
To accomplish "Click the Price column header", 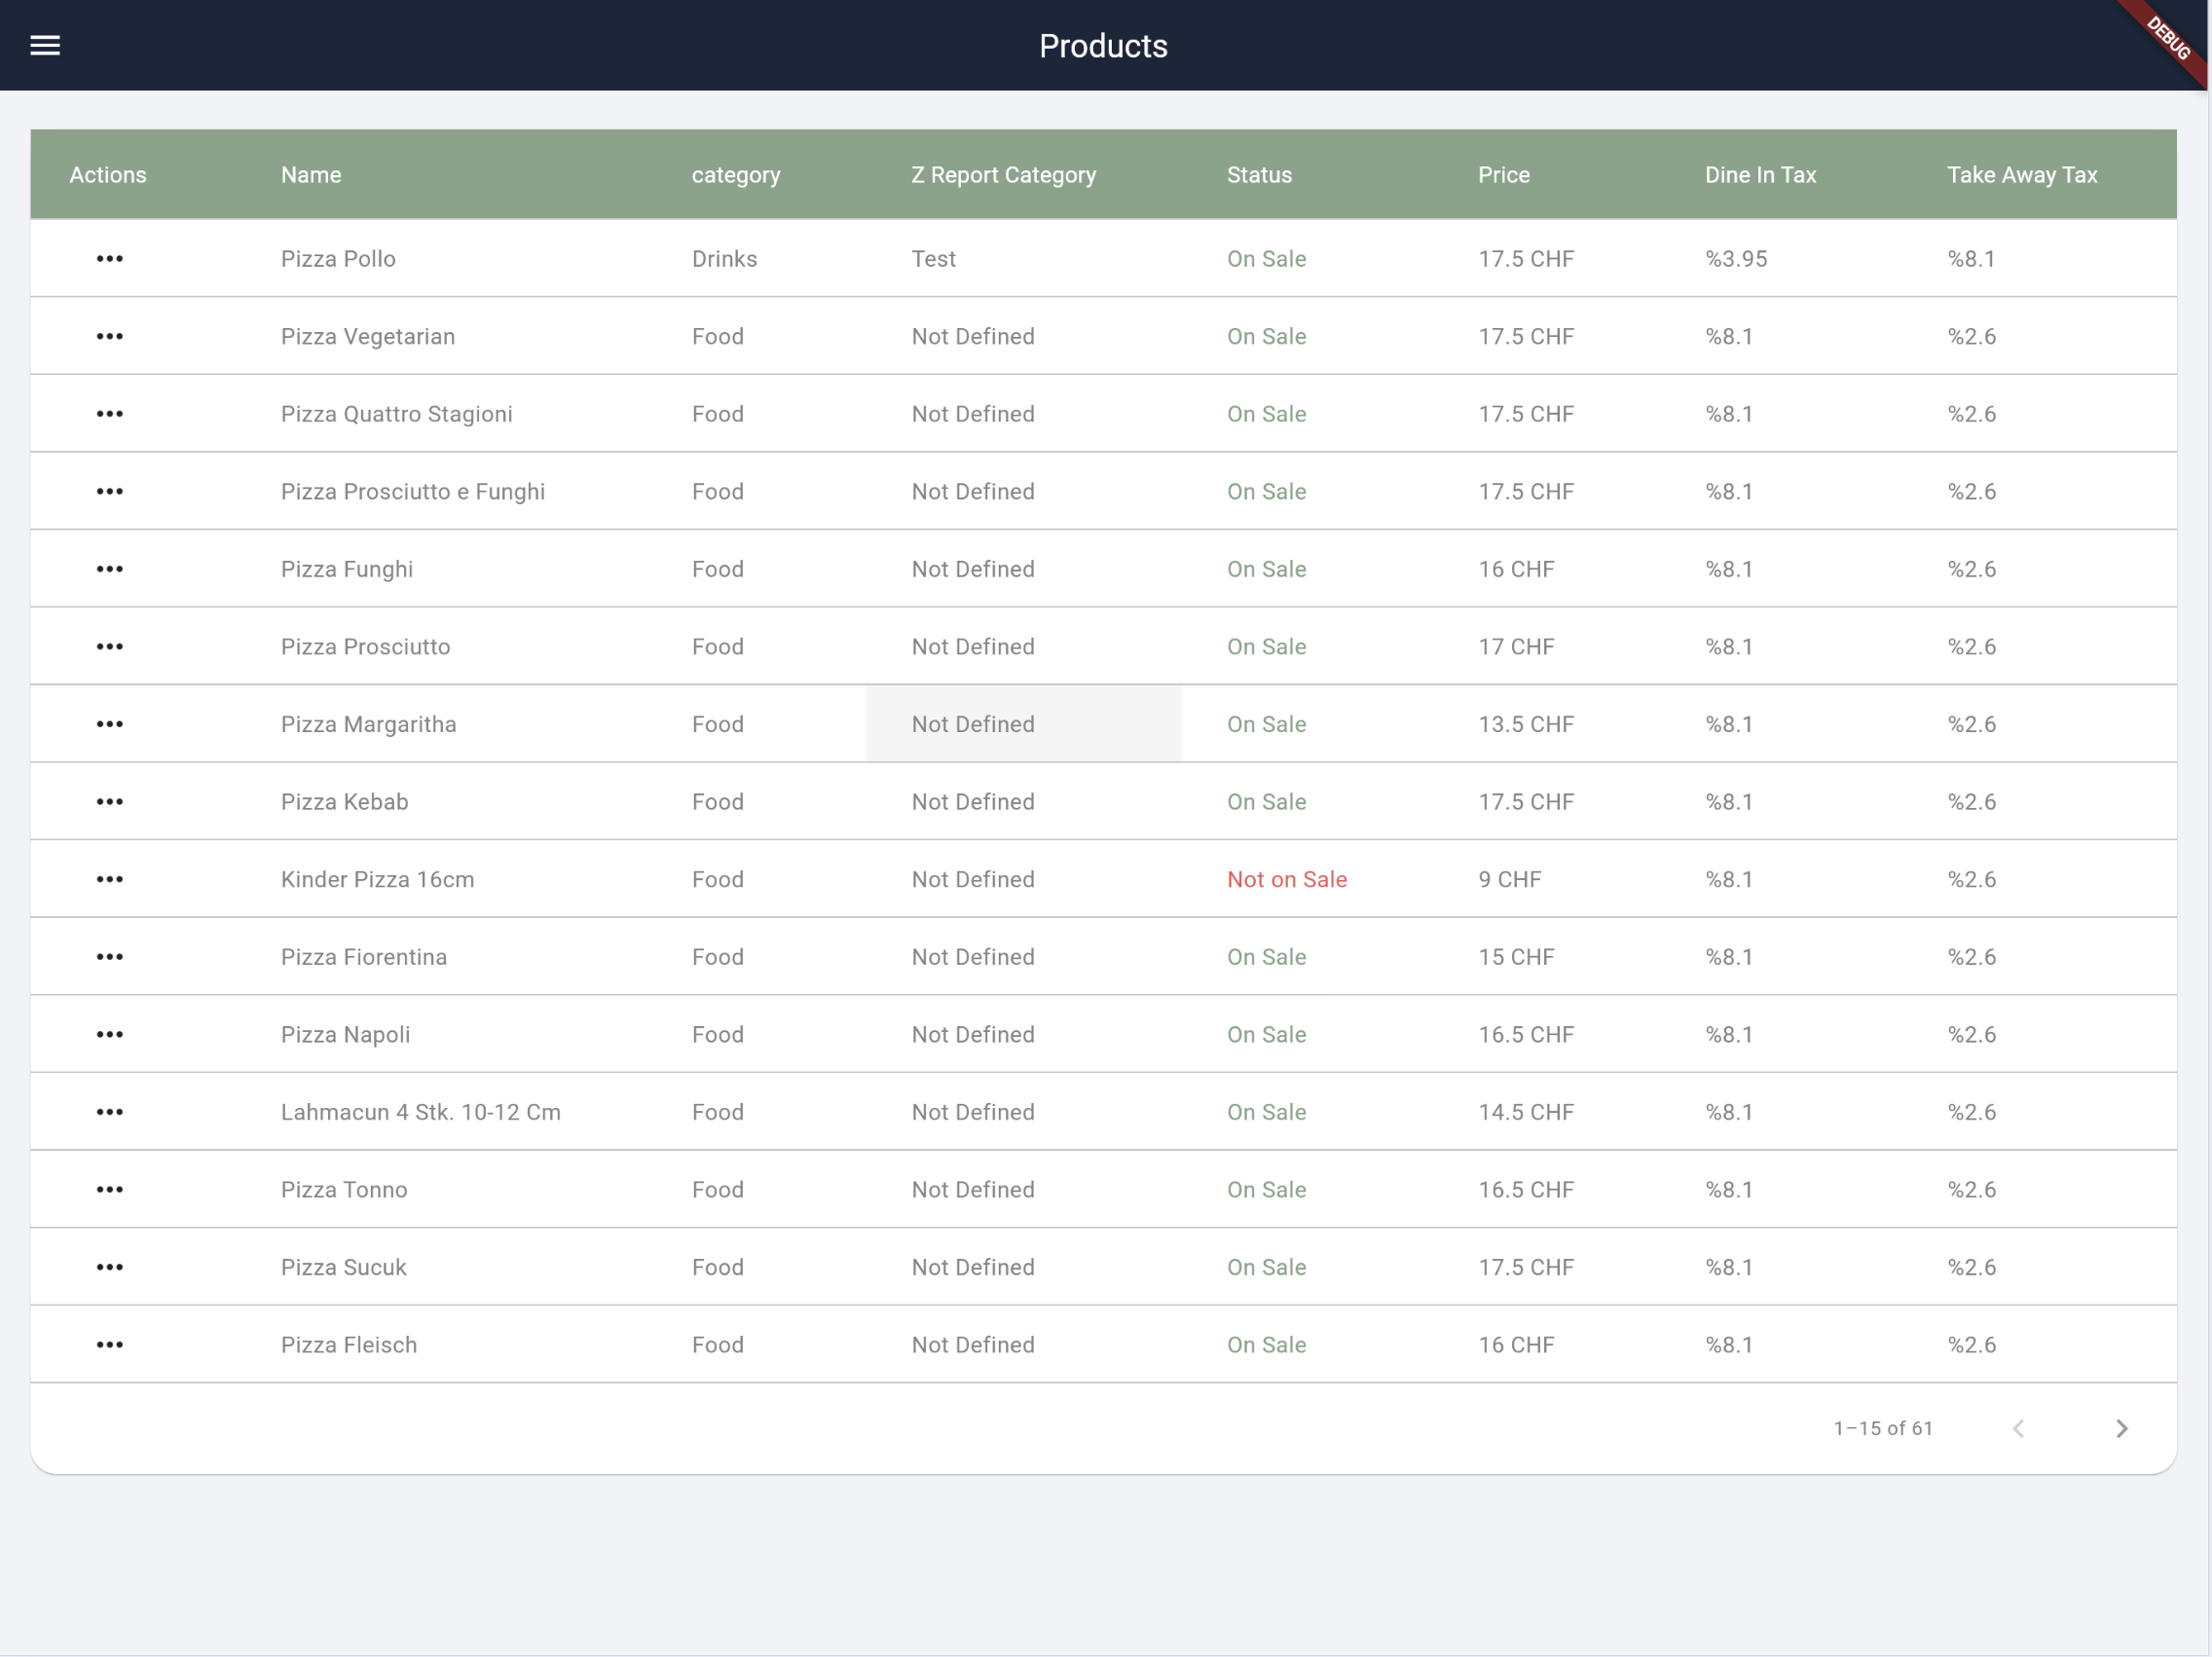I will (x=1503, y=175).
